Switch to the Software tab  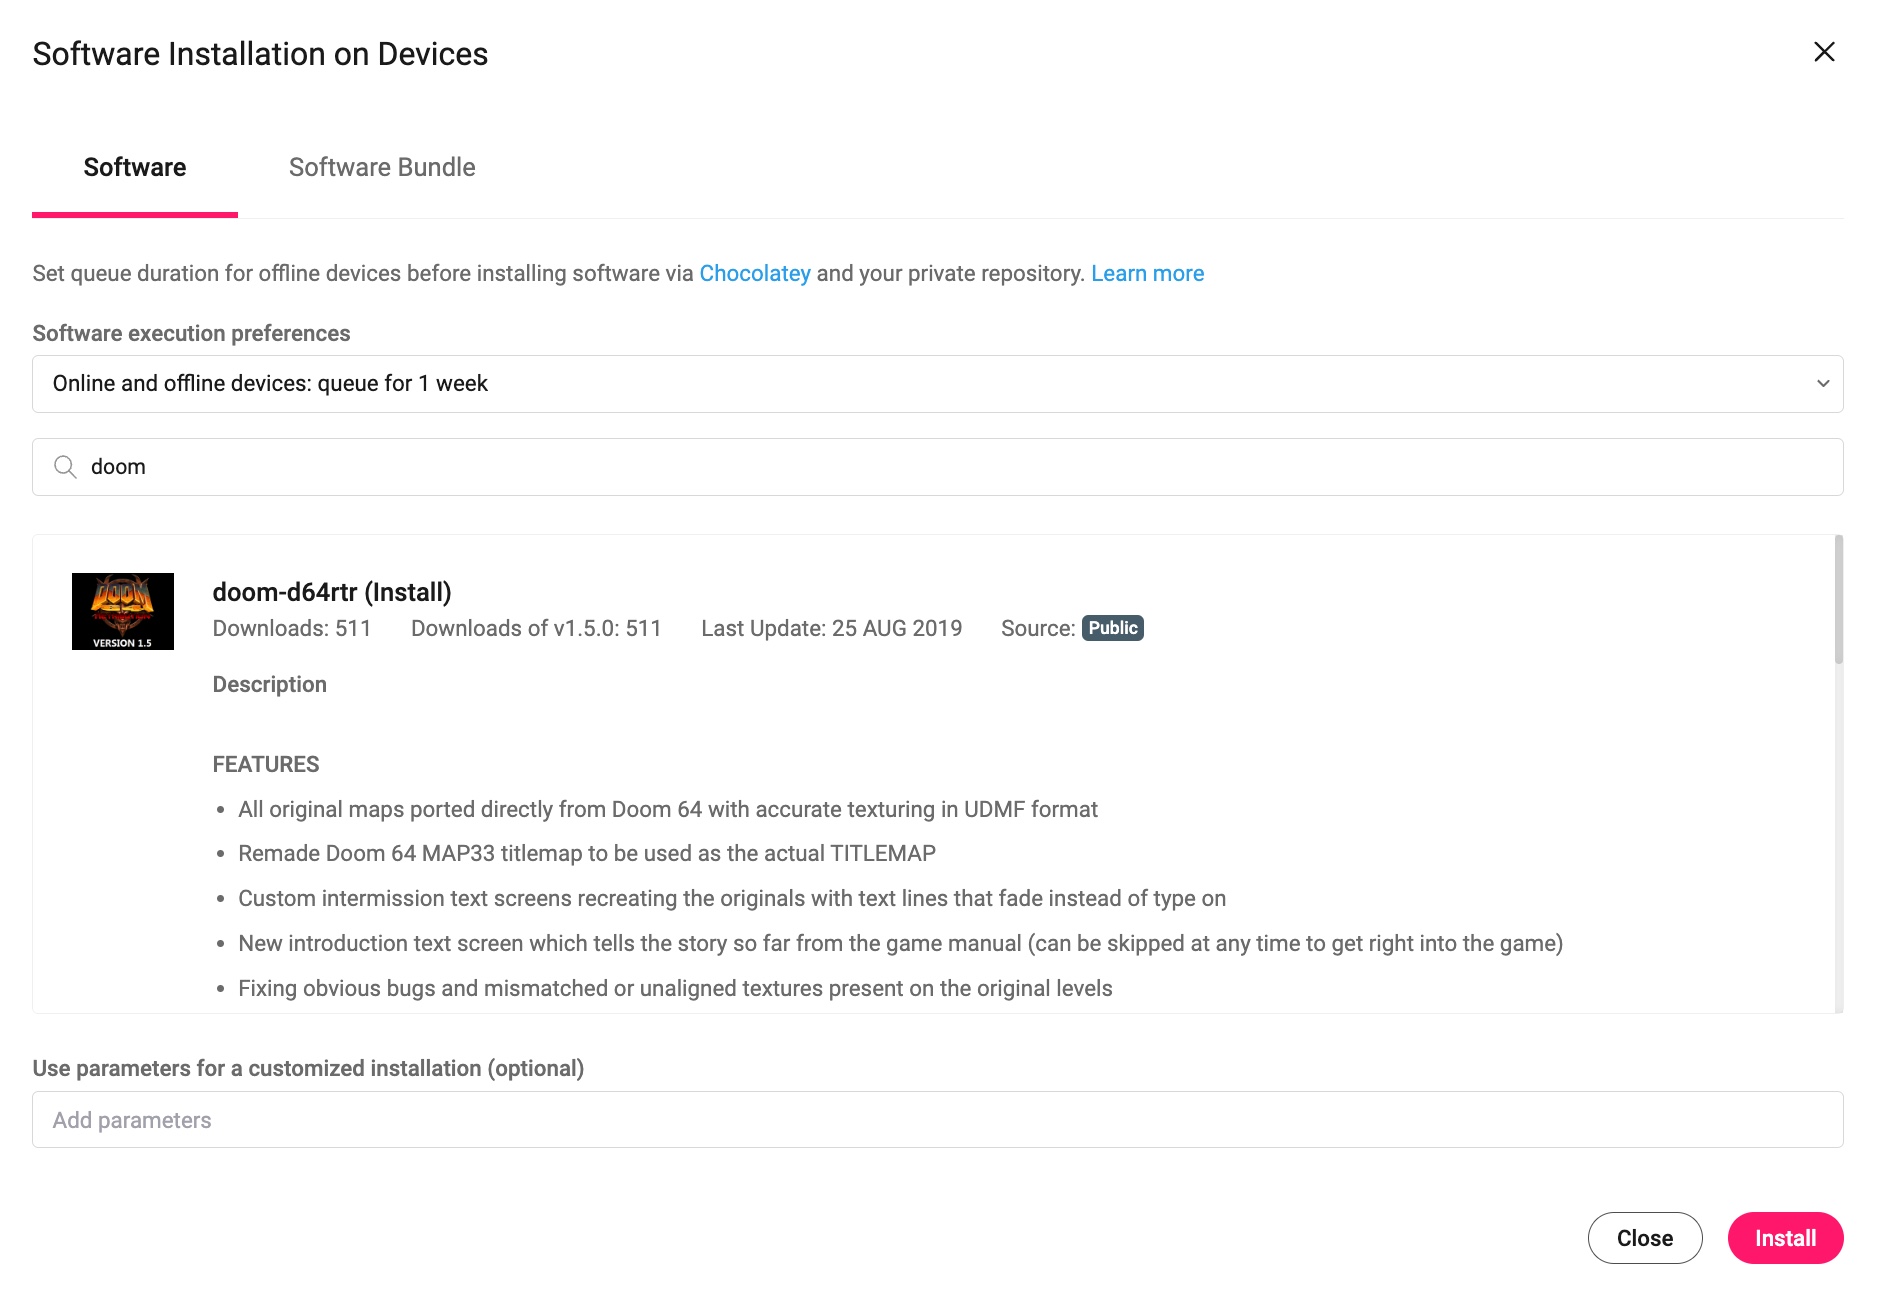[x=135, y=167]
